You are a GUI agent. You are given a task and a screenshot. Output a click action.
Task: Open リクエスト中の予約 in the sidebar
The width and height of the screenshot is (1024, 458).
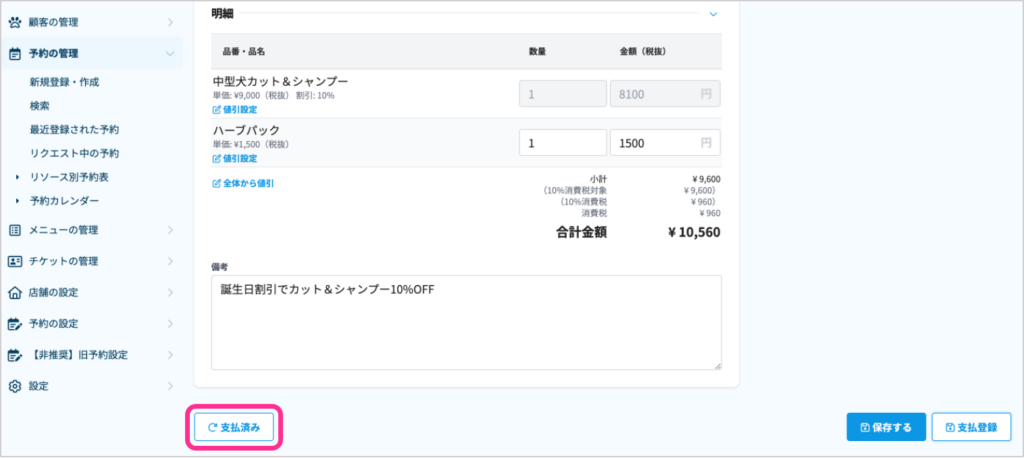click(74, 154)
